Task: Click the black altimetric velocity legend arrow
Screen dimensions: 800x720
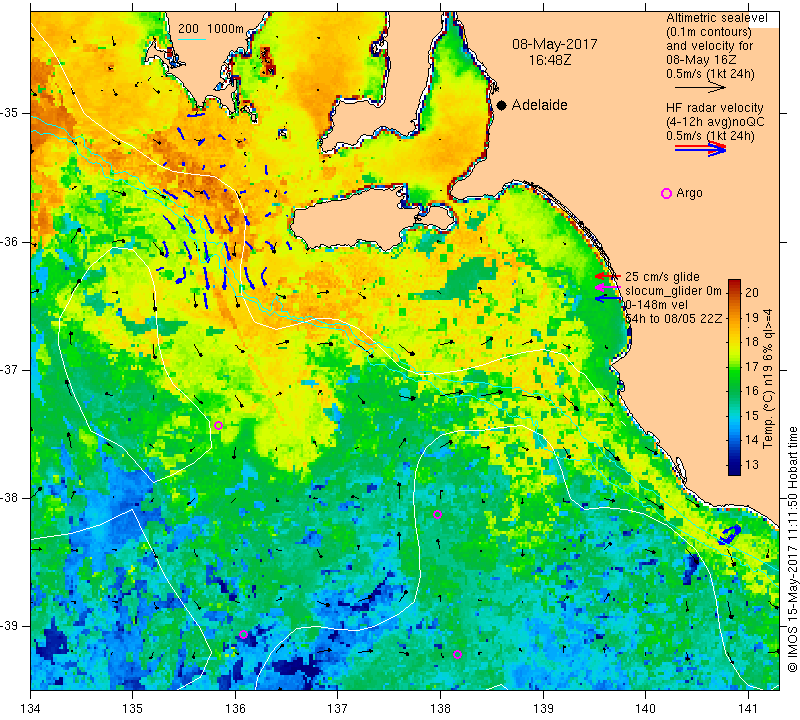Action: pos(699,88)
